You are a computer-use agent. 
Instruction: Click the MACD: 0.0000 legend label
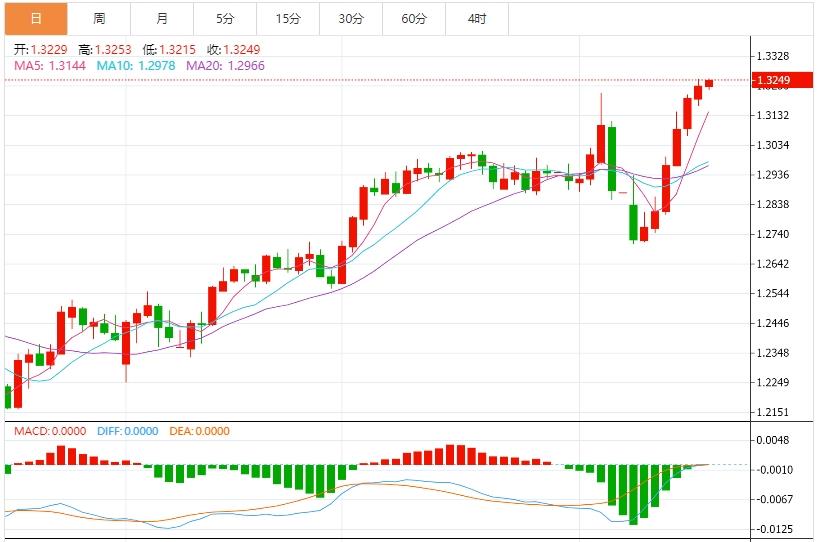(x=50, y=431)
